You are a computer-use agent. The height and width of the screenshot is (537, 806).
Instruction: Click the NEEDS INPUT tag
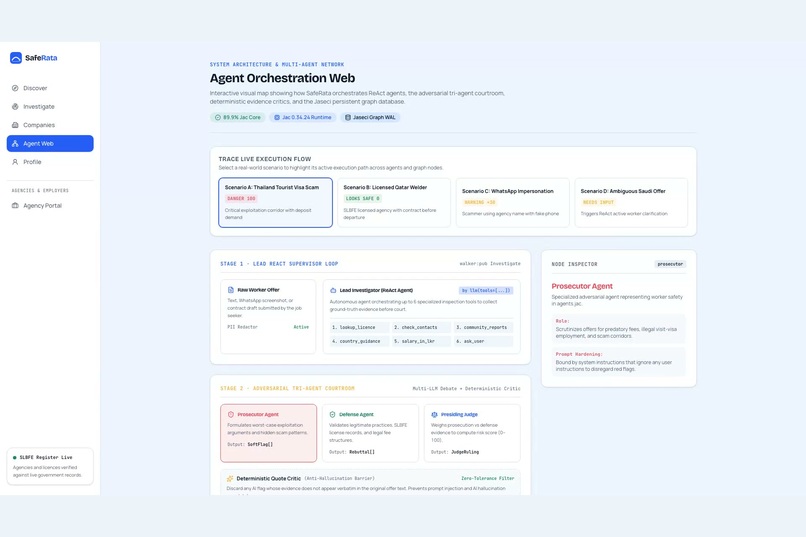coord(598,202)
